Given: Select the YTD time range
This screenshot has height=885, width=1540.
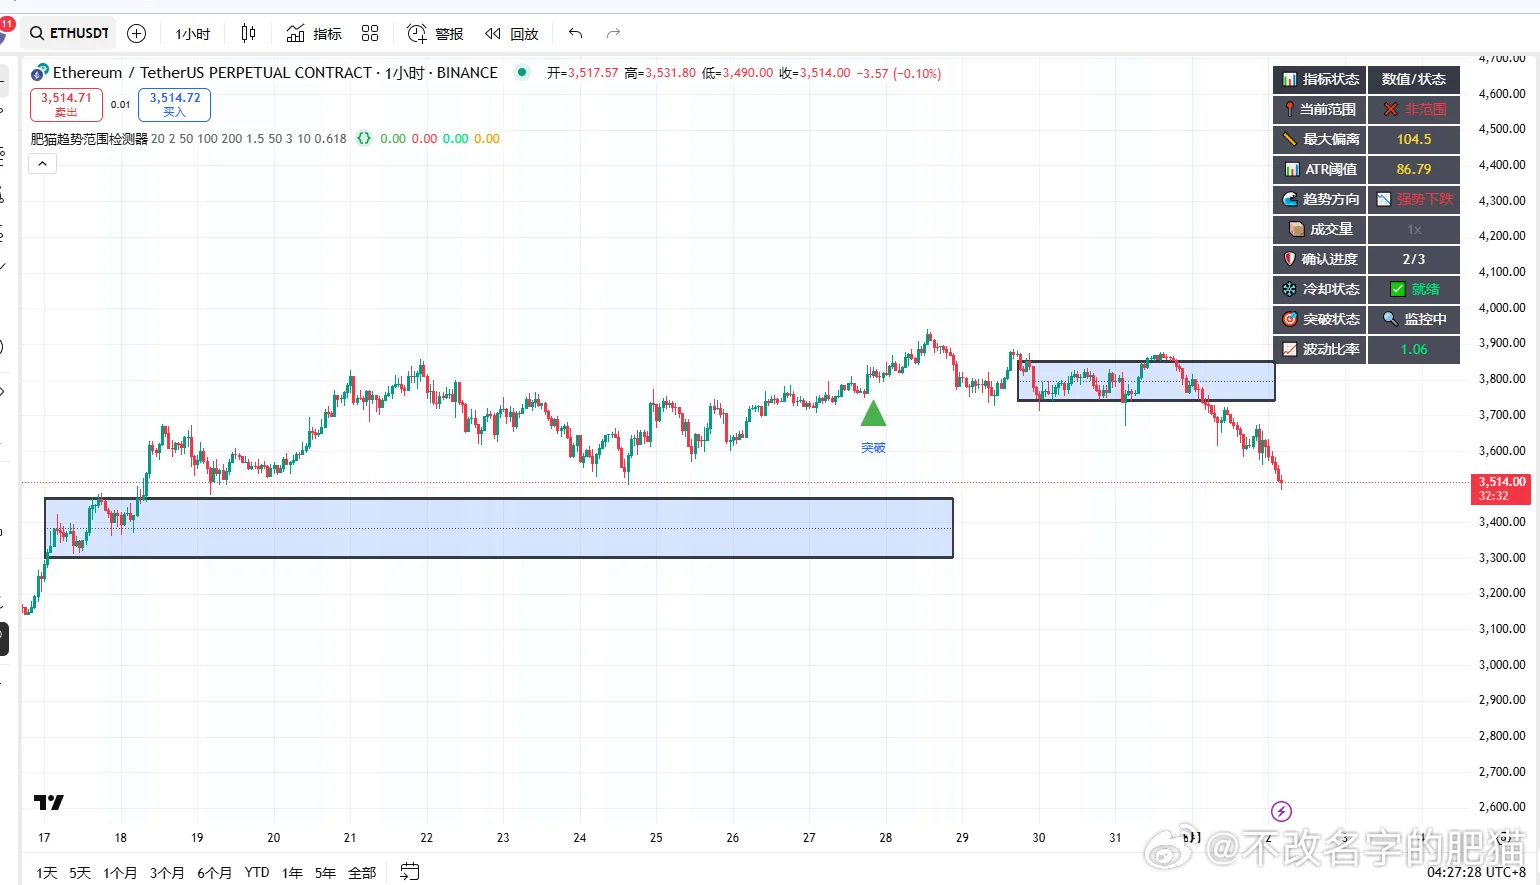Looking at the screenshot, I should 257,872.
